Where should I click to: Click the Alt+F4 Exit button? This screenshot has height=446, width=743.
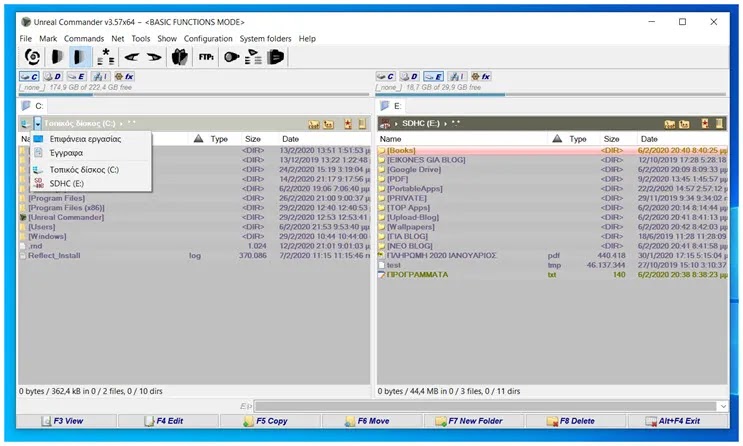click(678, 421)
